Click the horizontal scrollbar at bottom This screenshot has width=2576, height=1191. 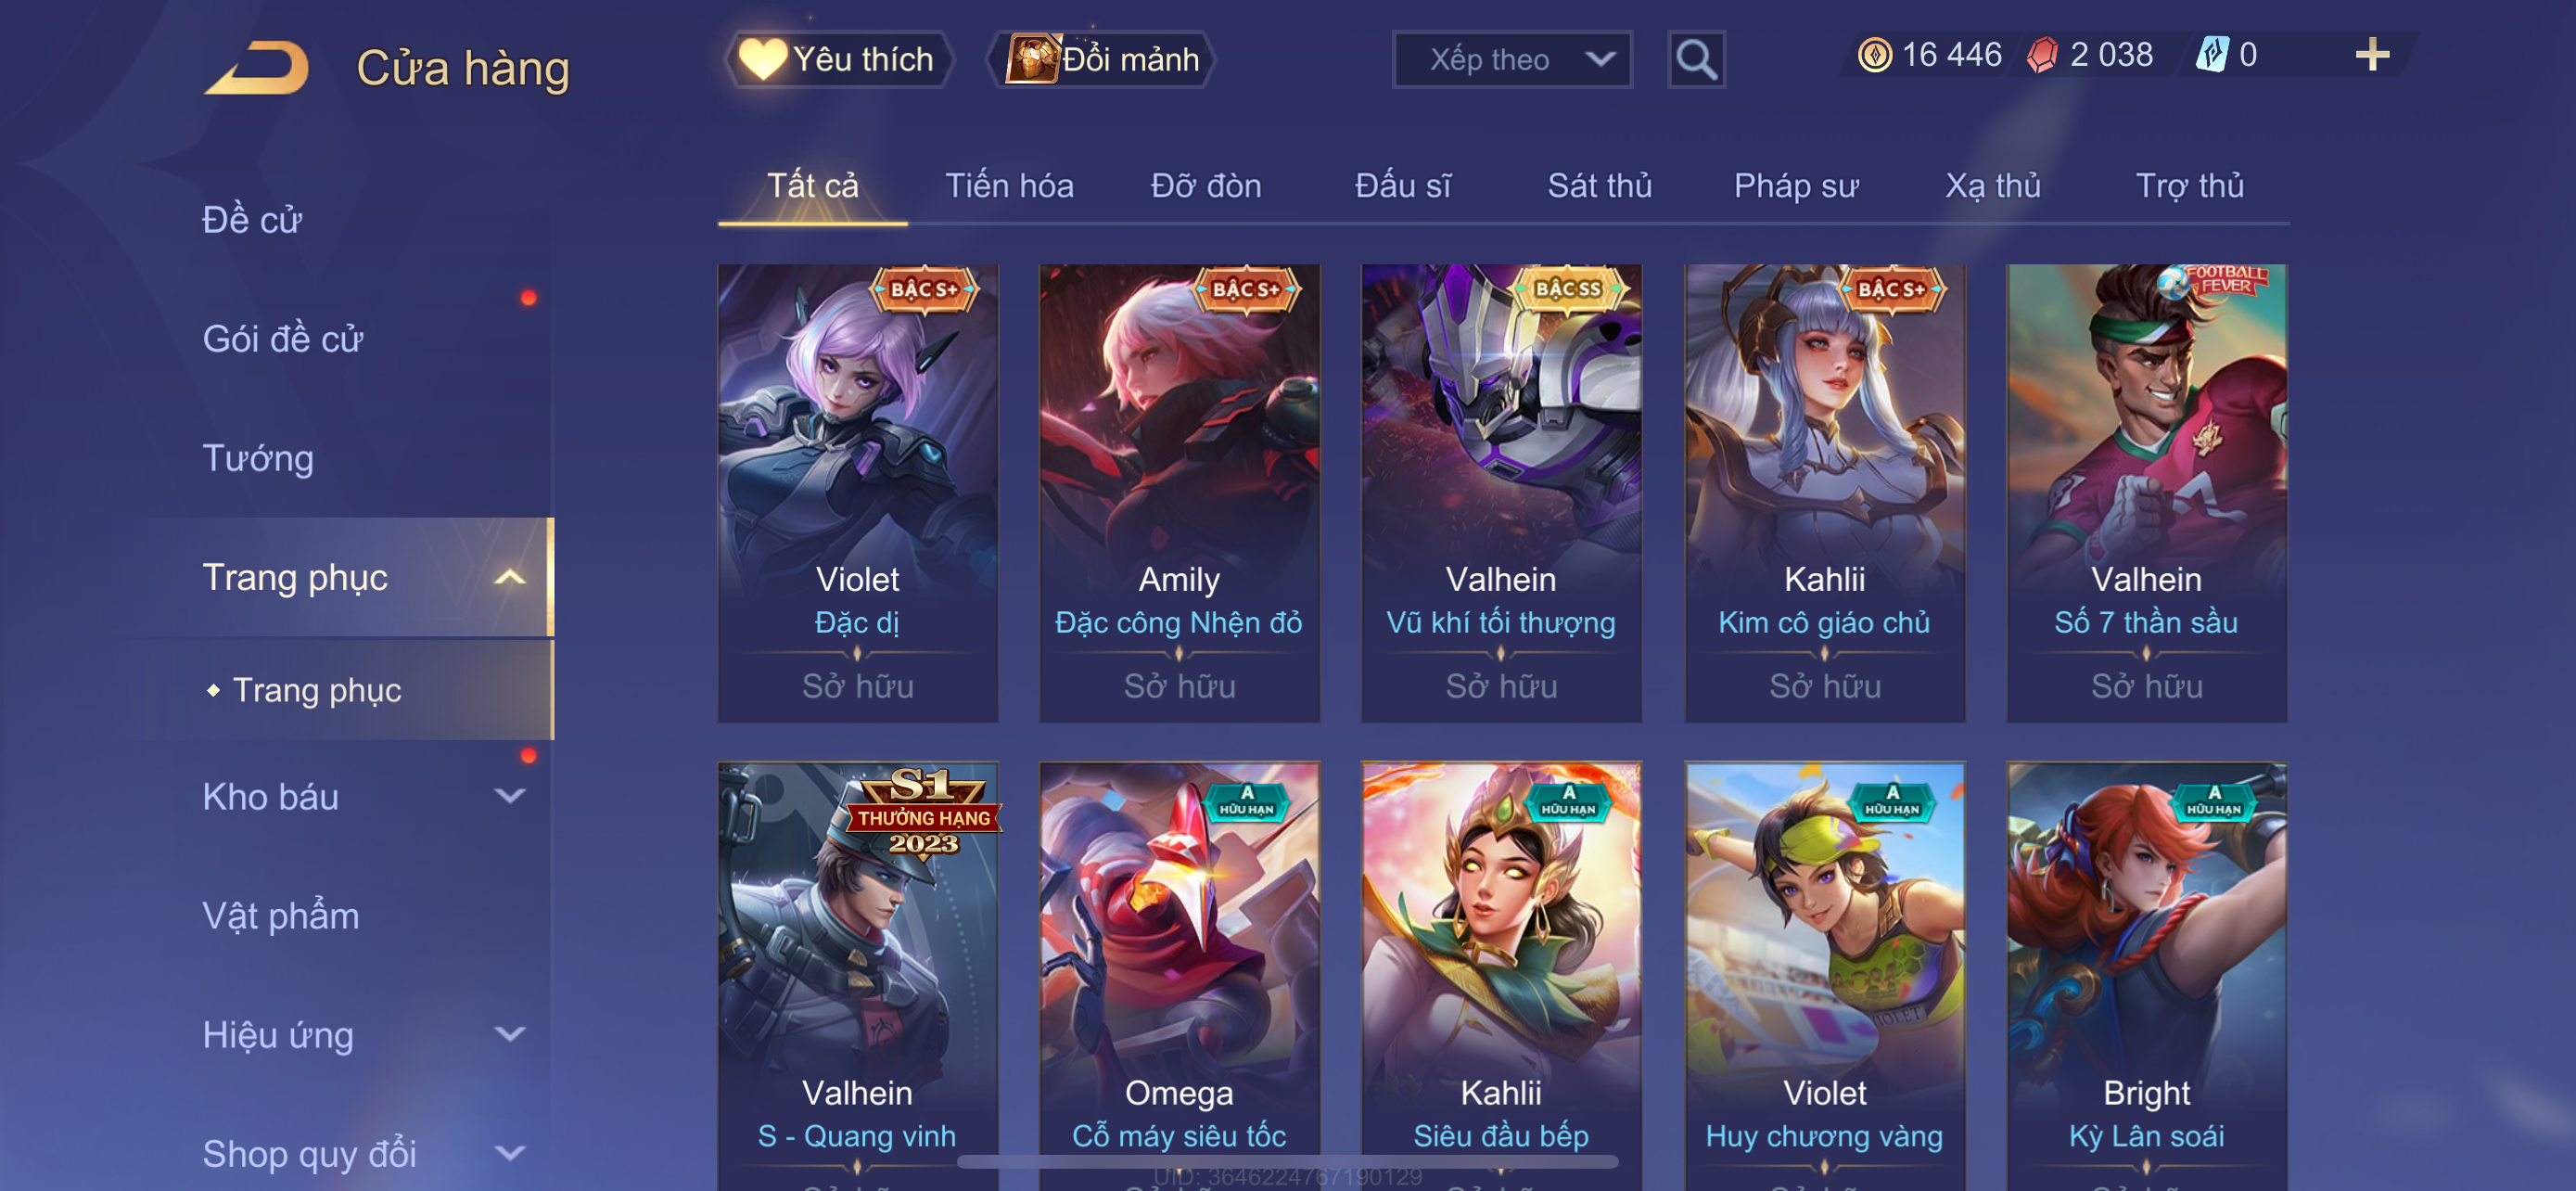point(1287,1162)
